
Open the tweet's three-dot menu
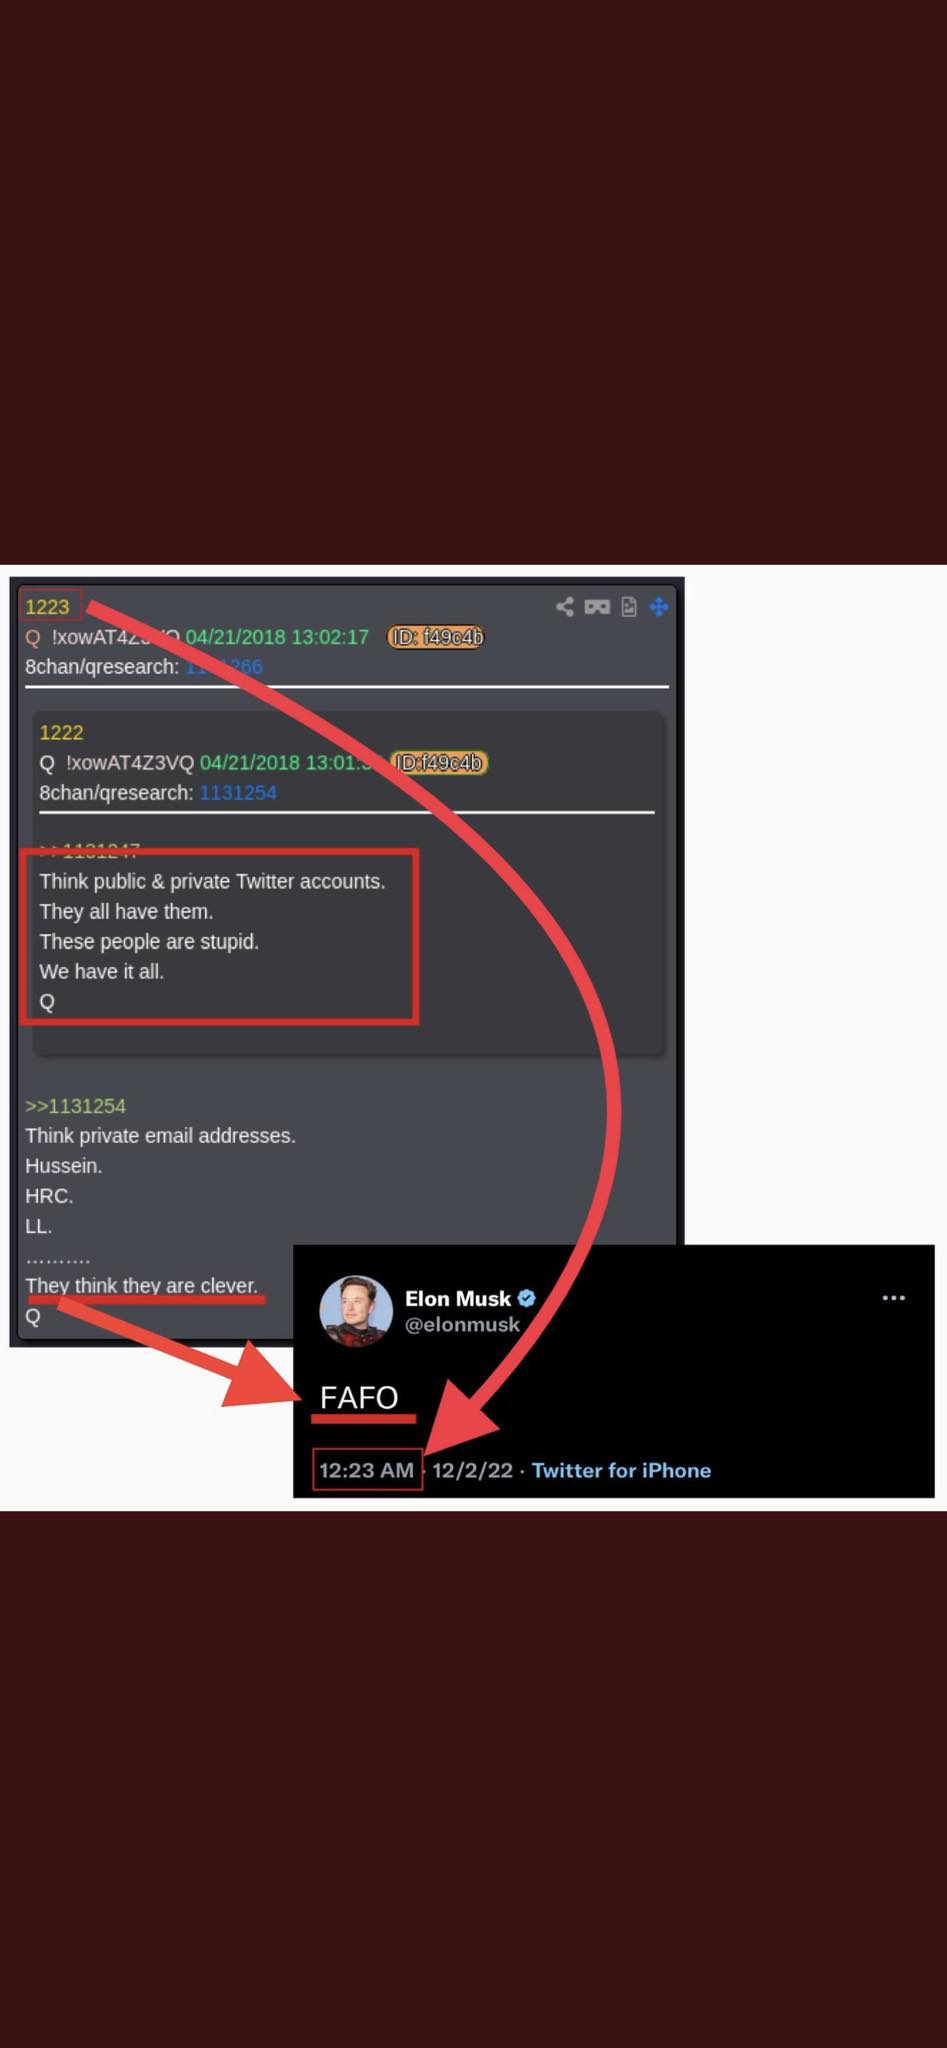click(894, 1298)
